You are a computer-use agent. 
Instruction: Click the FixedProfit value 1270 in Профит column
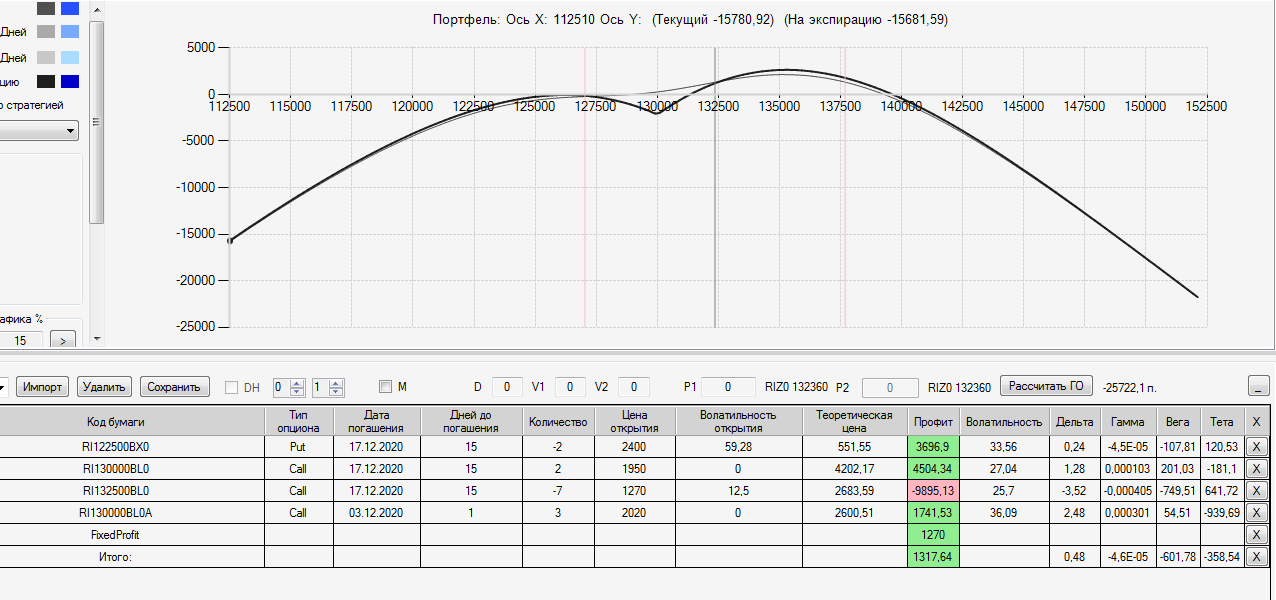tap(933, 535)
